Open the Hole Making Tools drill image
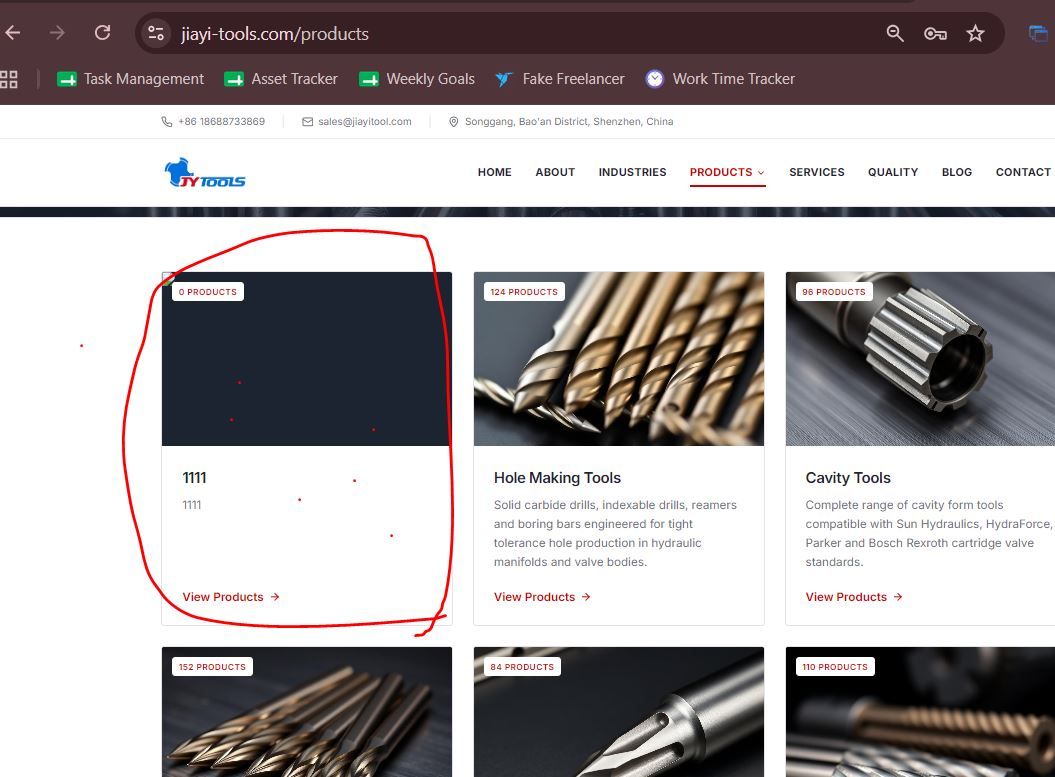This screenshot has height=777, width=1055. [619, 359]
